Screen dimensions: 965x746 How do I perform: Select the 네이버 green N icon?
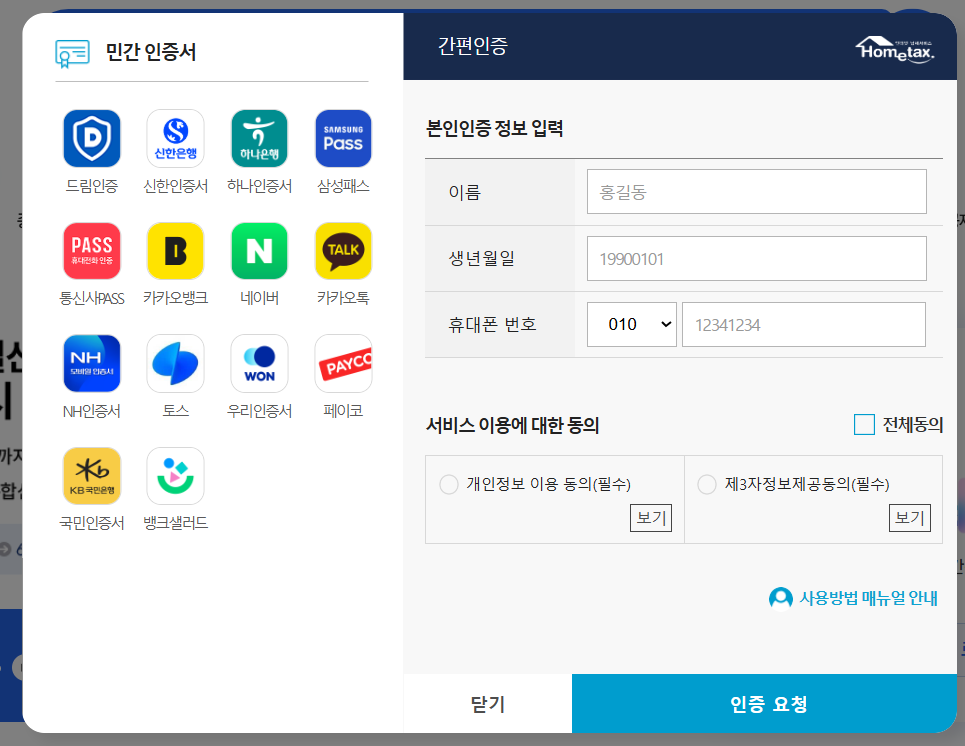[259, 251]
